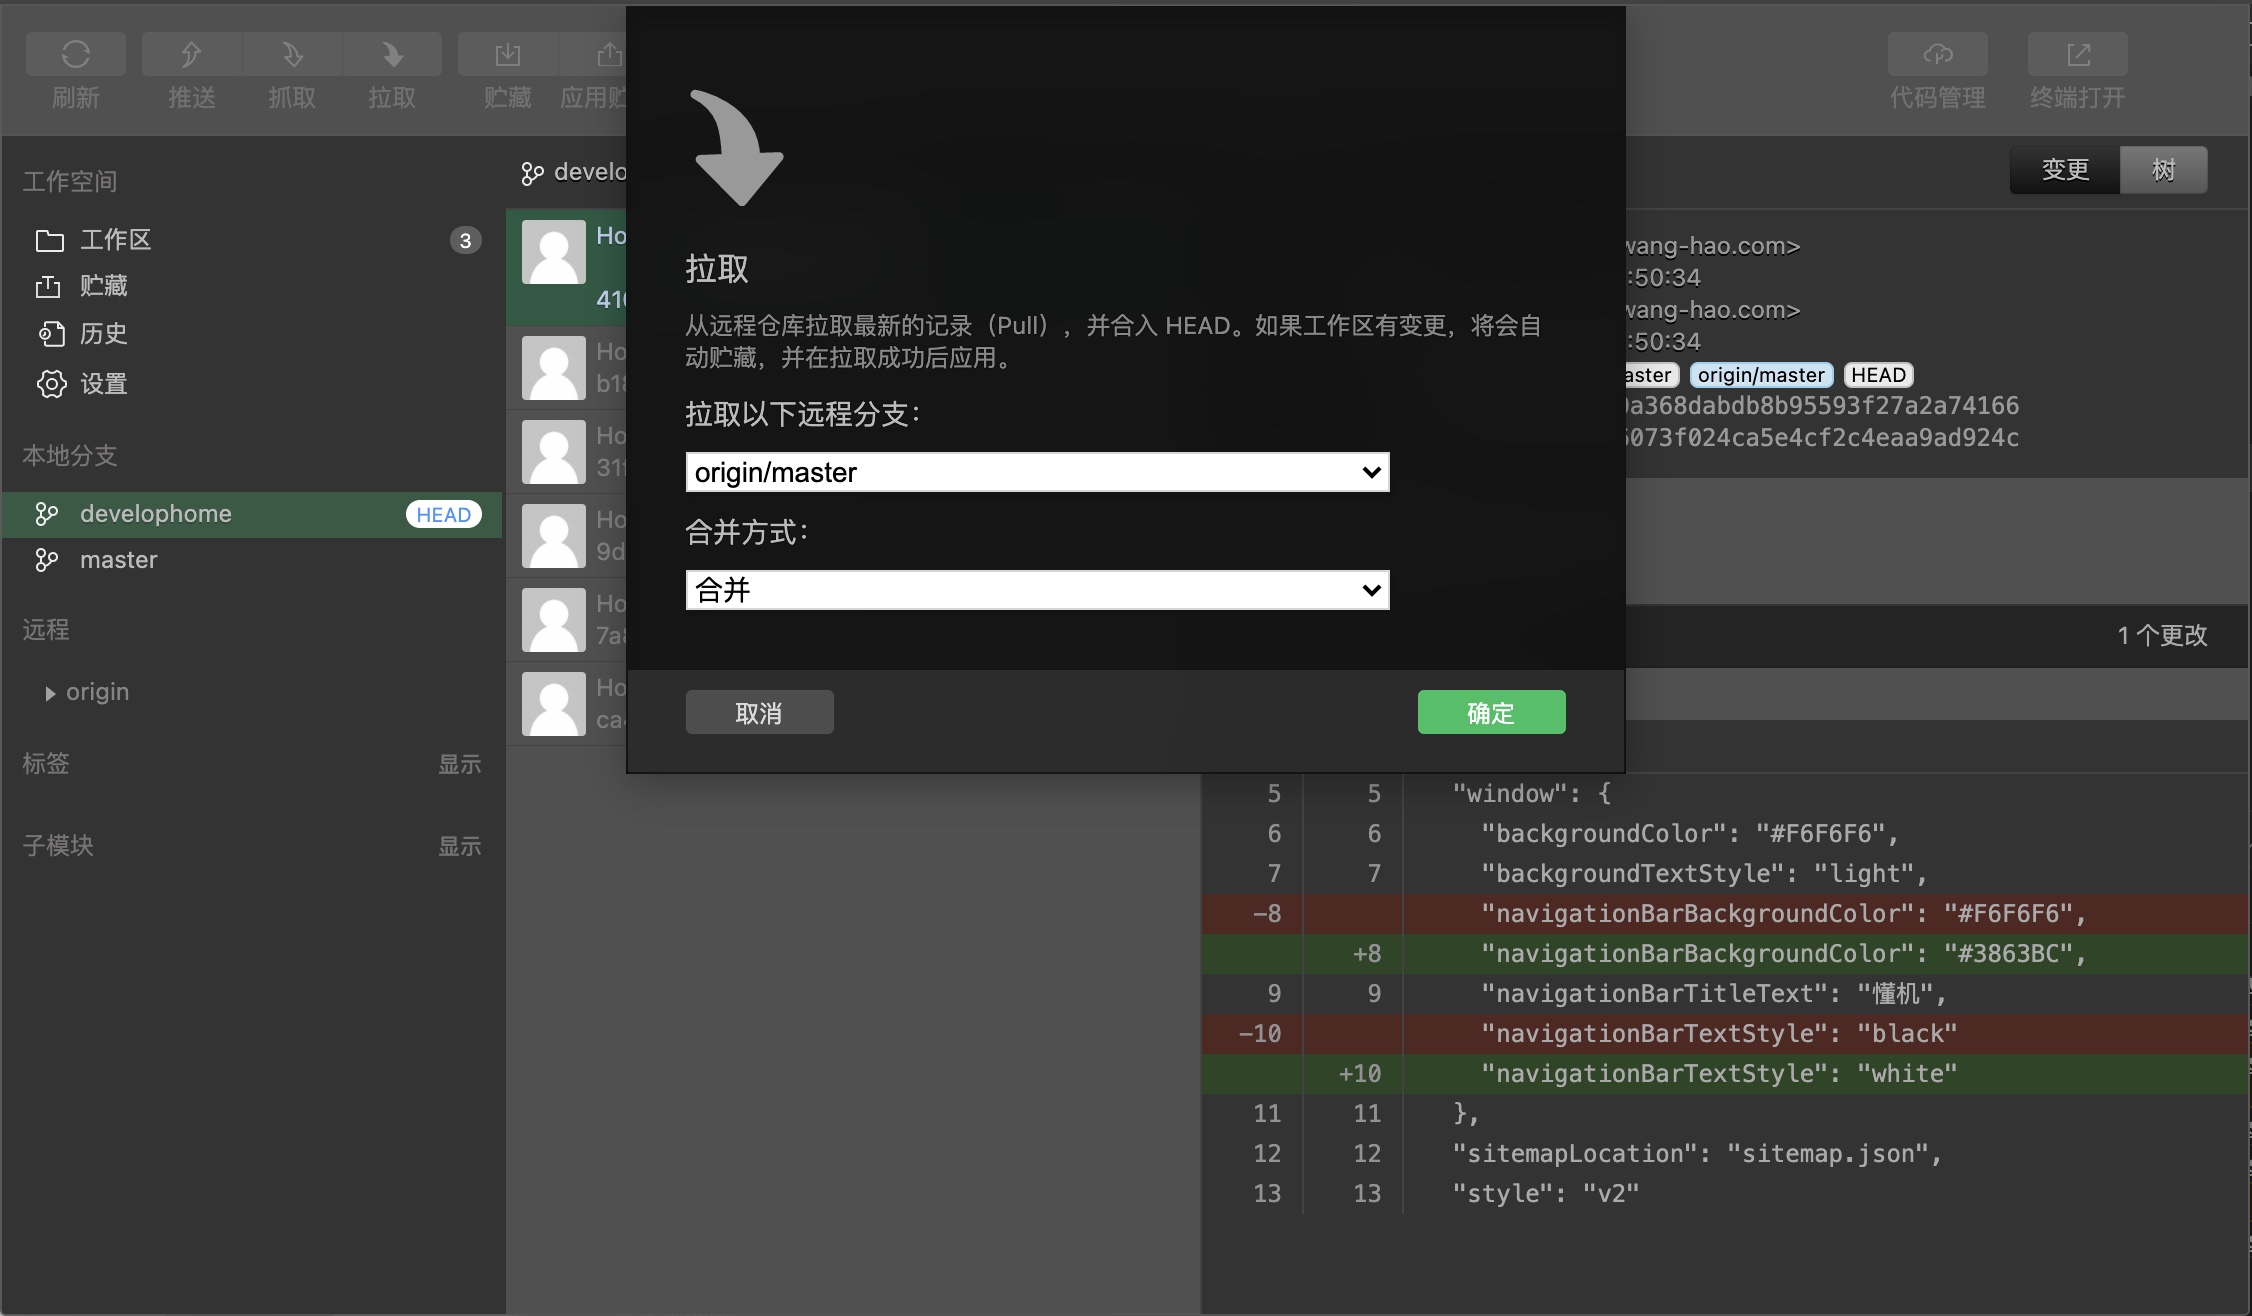The width and height of the screenshot is (2252, 1316).
Task: Open the 合并 merge method dropdown
Action: 1038,590
